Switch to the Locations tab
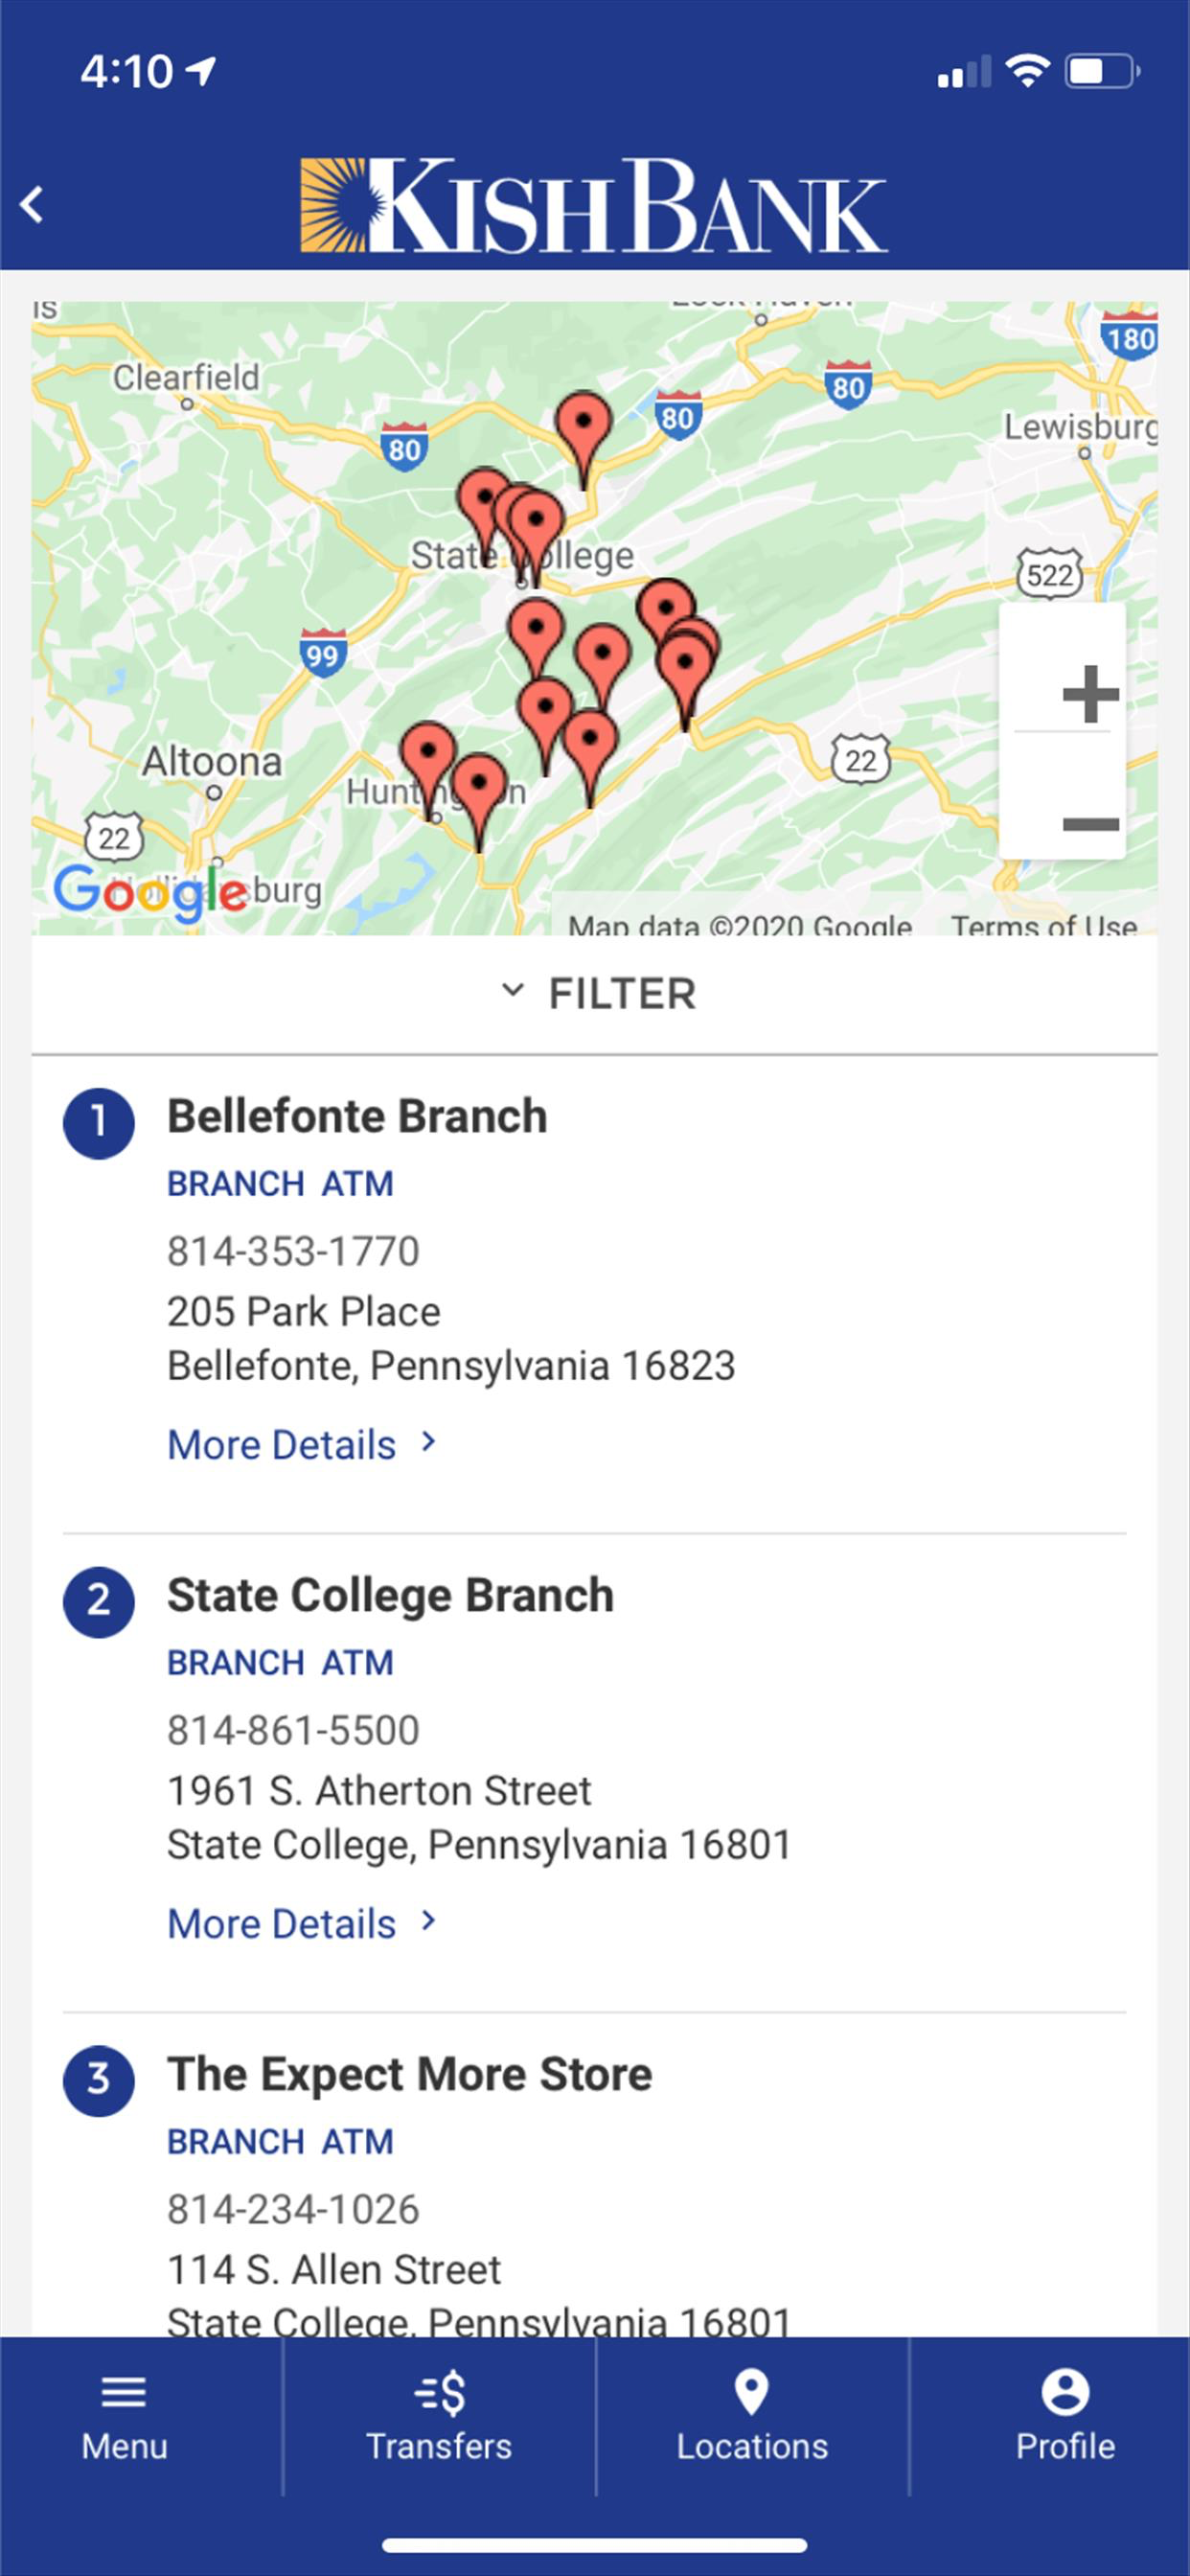 (x=752, y=2416)
